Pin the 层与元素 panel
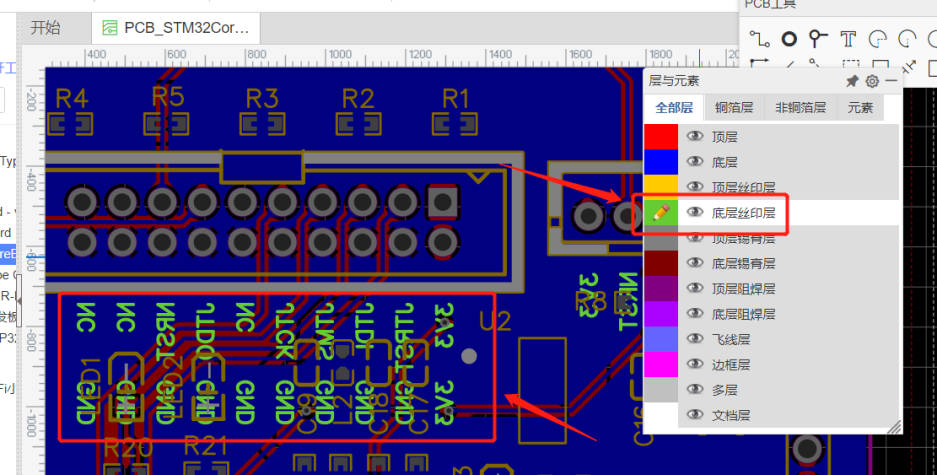937x475 pixels. click(x=852, y=81)
